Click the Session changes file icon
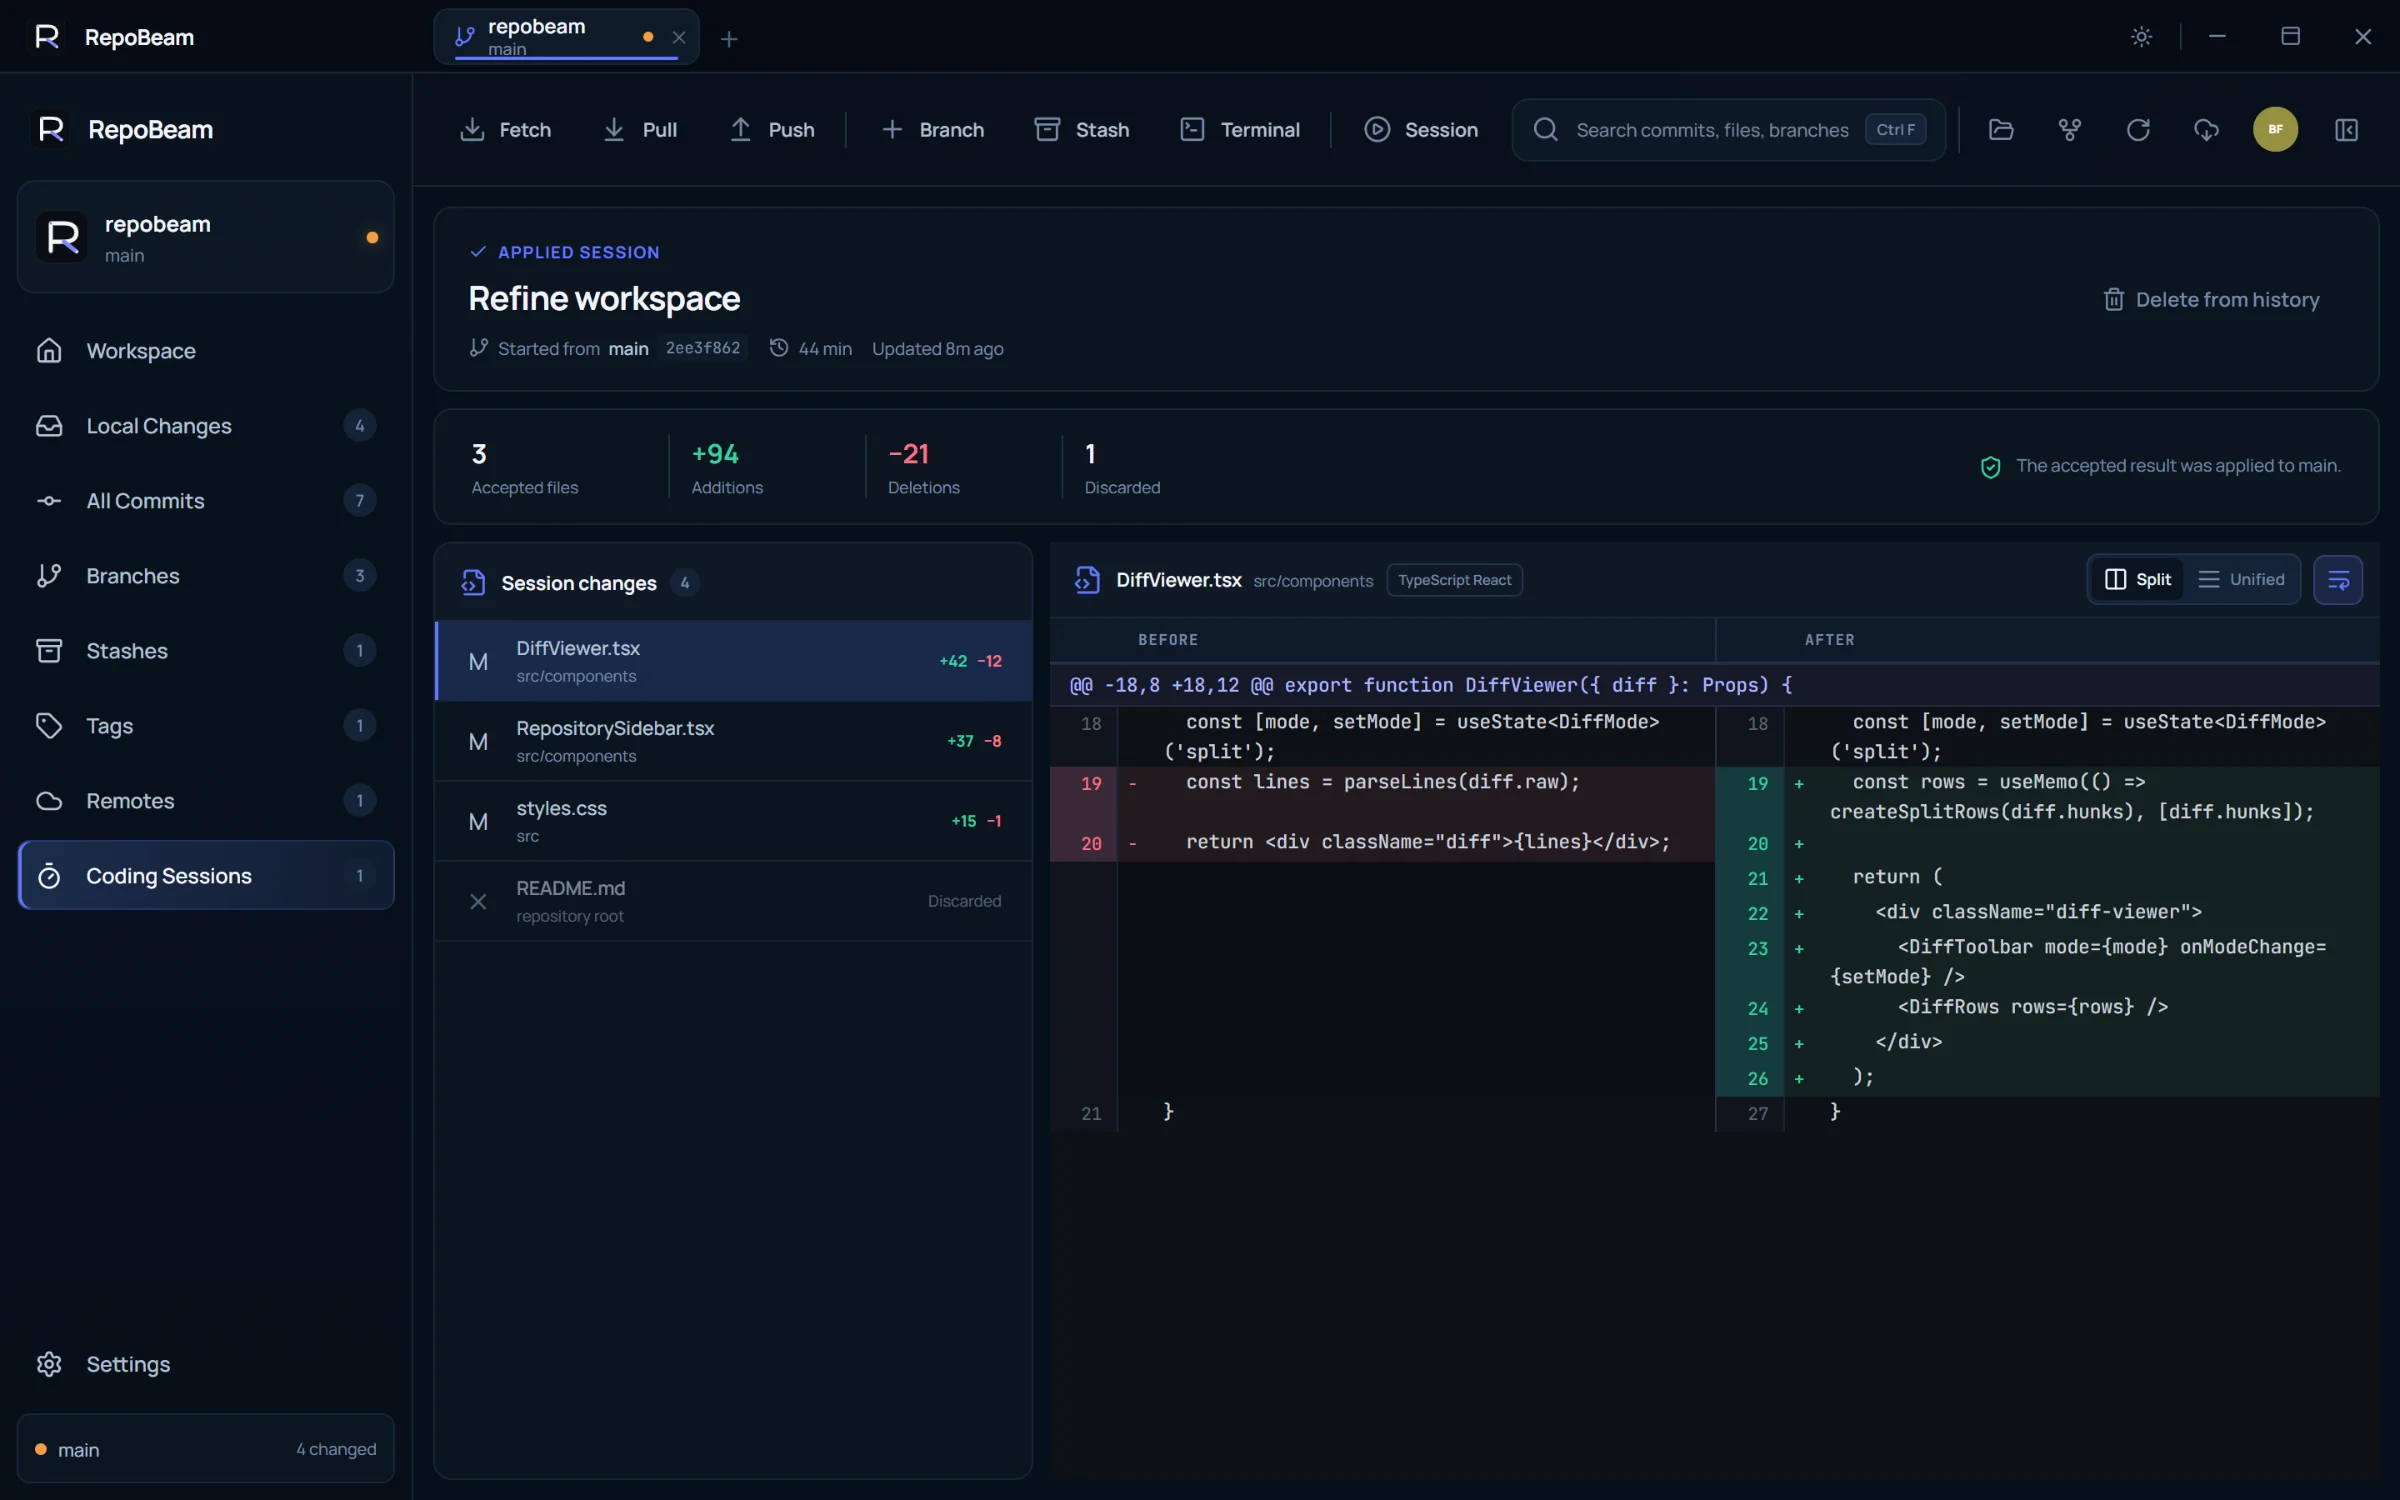The image size is (2400, 1500). (x=473, y=583)
